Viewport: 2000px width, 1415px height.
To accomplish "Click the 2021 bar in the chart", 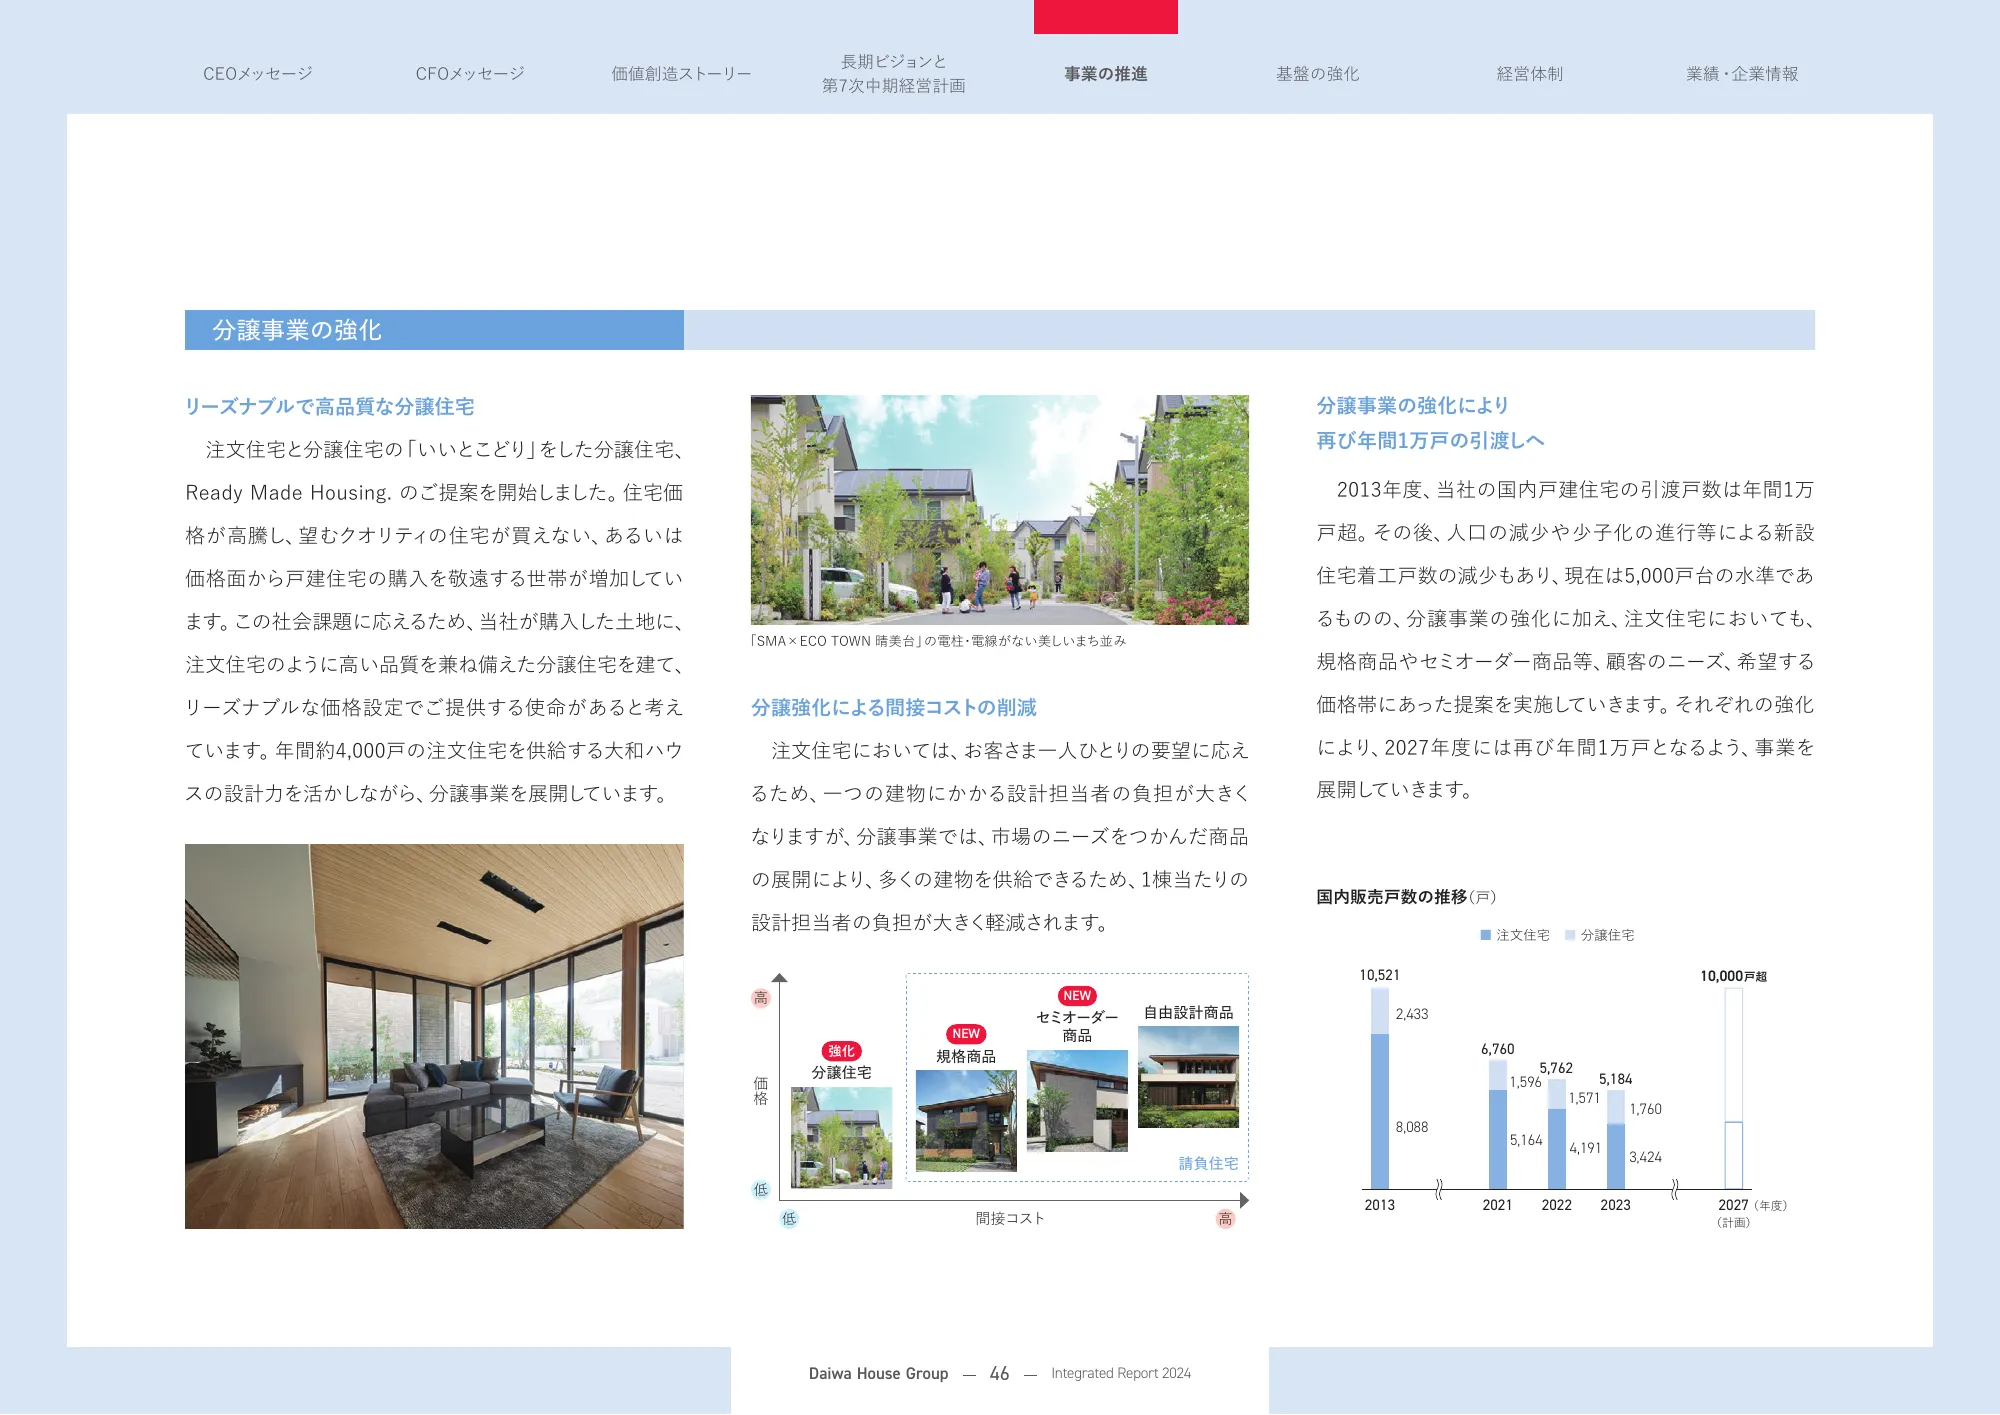I will (1498, 1125).
